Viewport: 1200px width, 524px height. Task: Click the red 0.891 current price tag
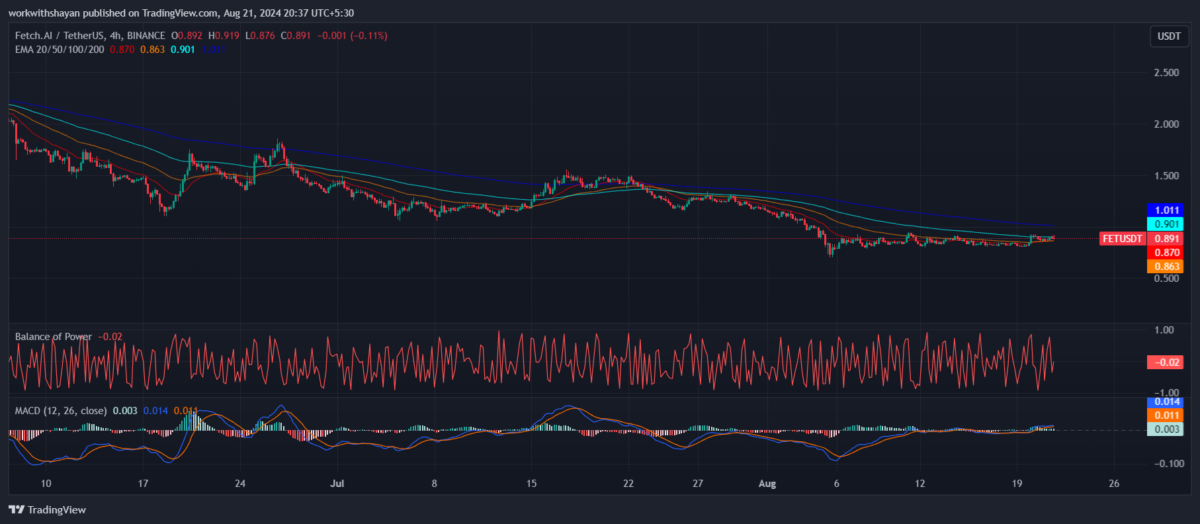point(1167,239)
